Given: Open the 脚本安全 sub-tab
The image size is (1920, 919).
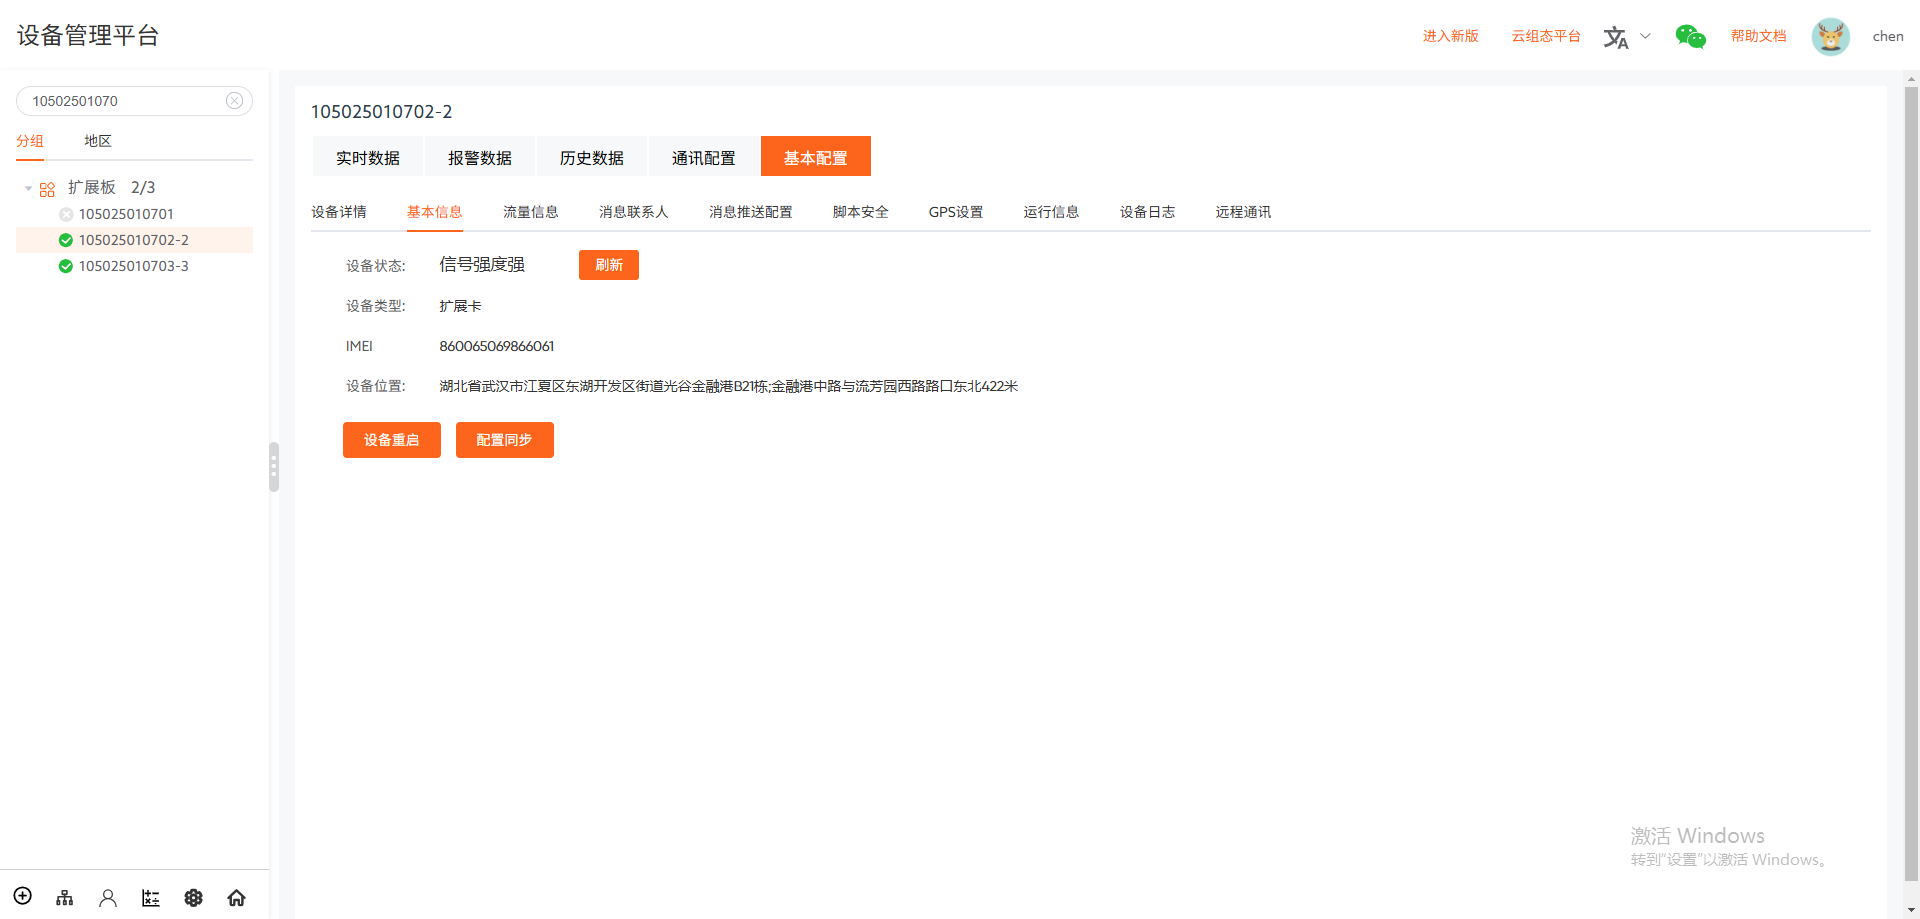Looking at the screenshot, I should point(861,212).
